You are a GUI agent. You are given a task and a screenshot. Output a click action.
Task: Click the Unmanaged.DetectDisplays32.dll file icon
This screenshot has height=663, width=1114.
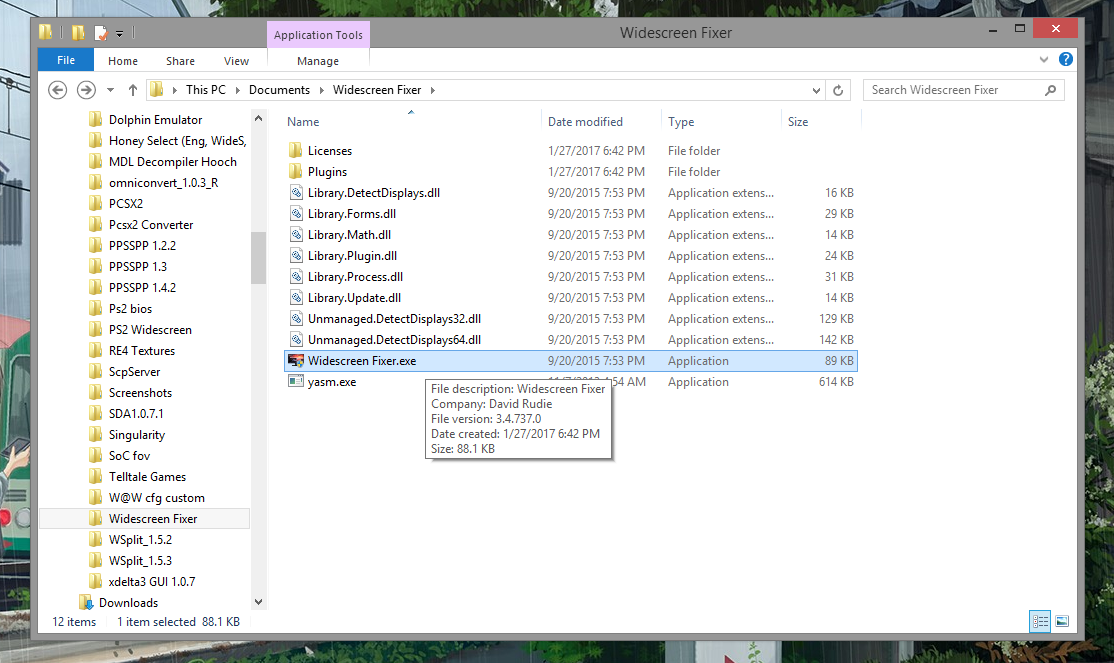pos(296,318)
